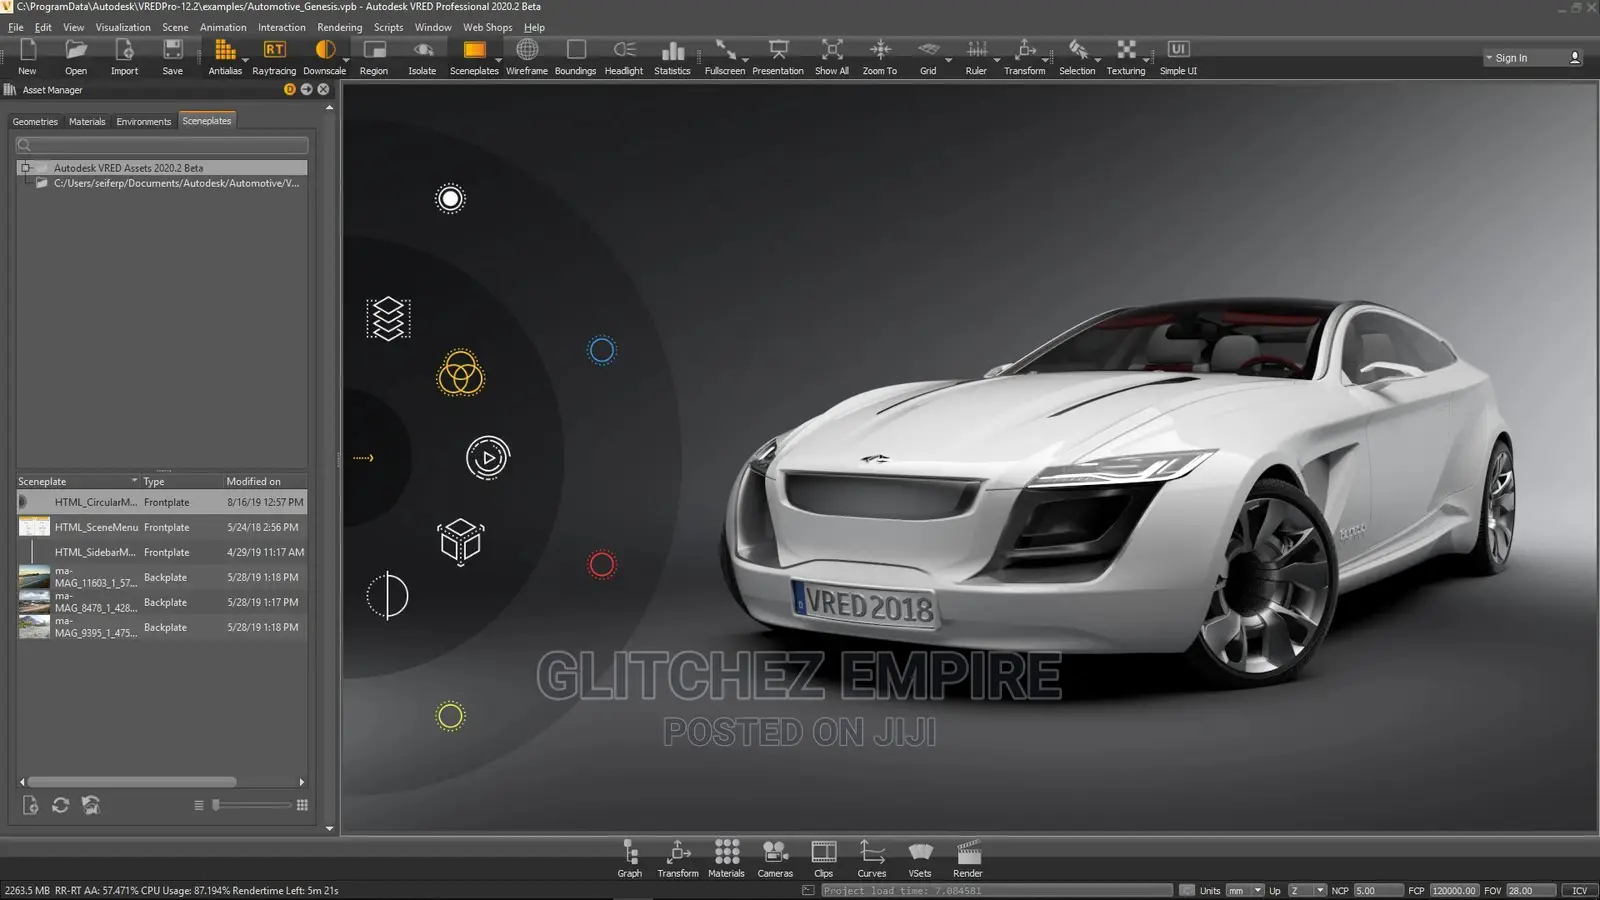This screenshot has height=900, width=1600.
Task: Open the bottom Transform module
Action: (678, 859)
